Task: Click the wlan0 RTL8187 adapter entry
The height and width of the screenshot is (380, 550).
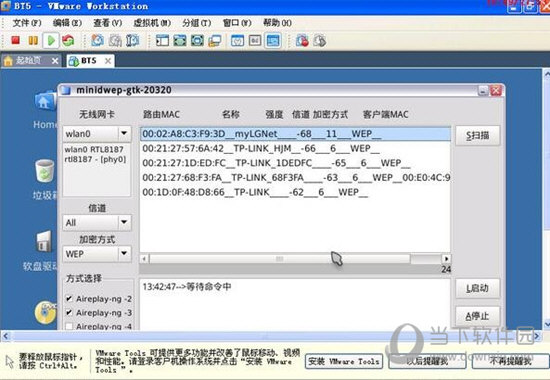Action: (x=95, y=154)
